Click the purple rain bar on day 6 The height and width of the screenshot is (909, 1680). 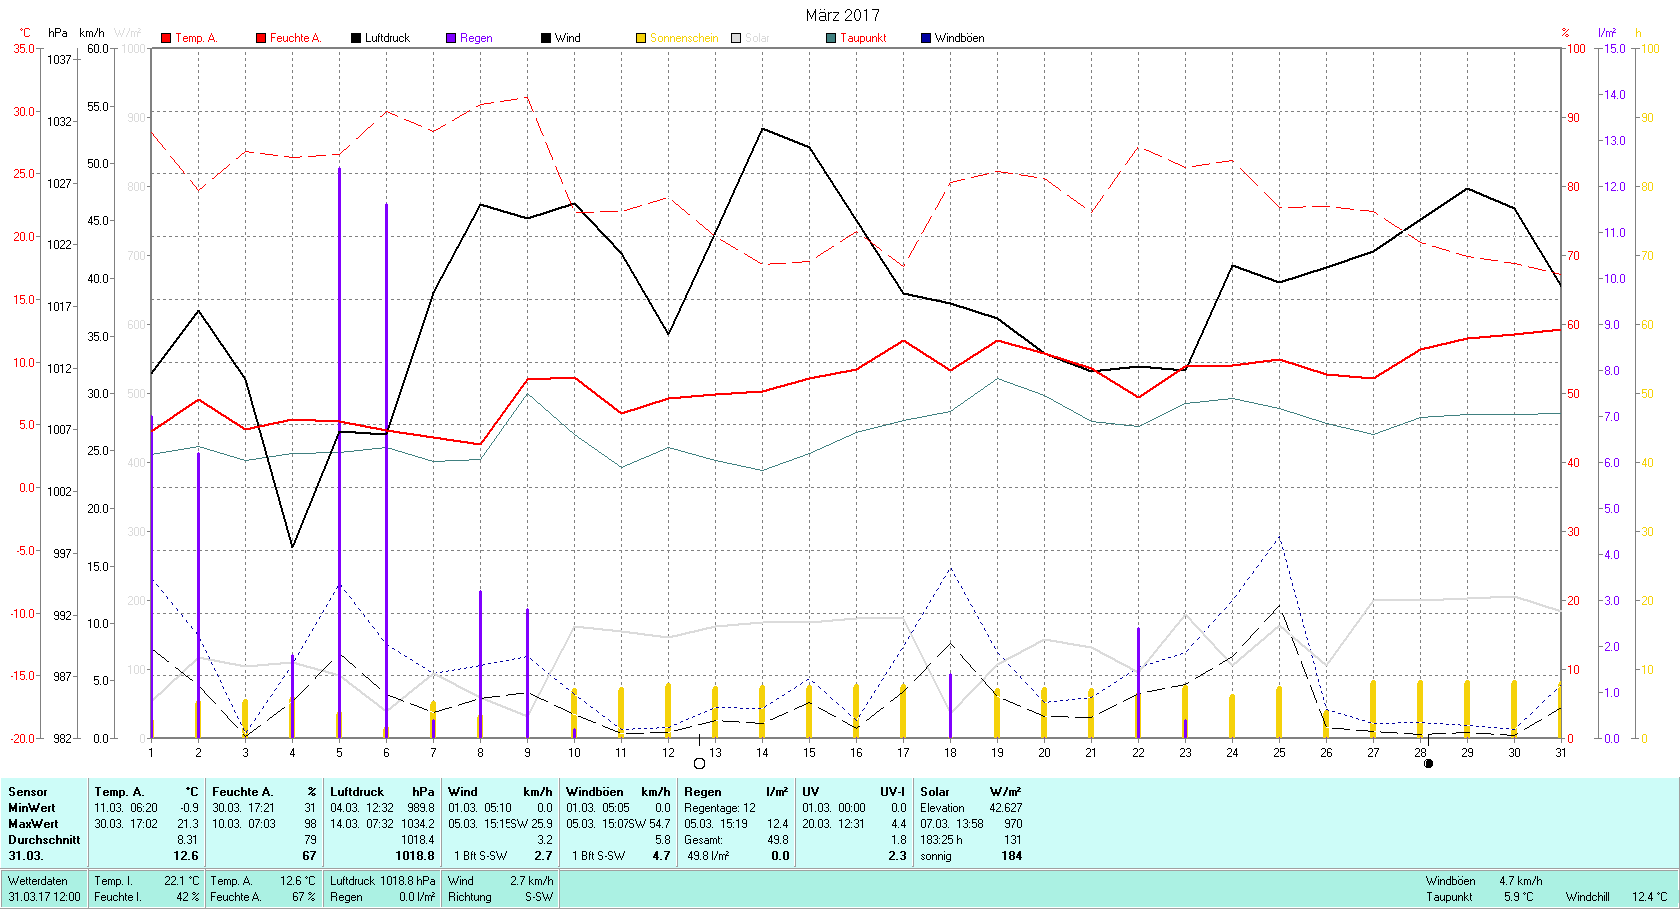pyautogui.click(x=386, y=470)
